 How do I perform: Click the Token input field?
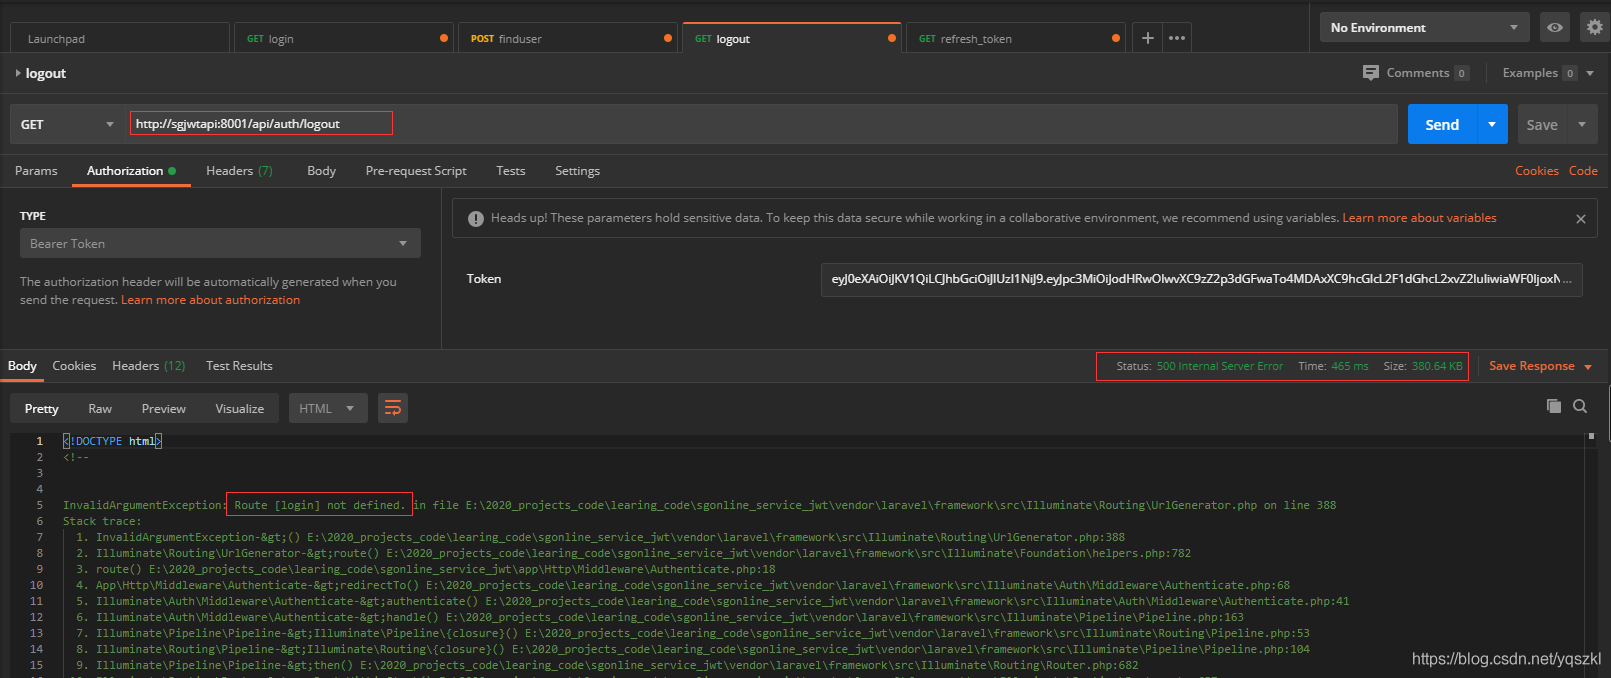[x=1201, y=279]
